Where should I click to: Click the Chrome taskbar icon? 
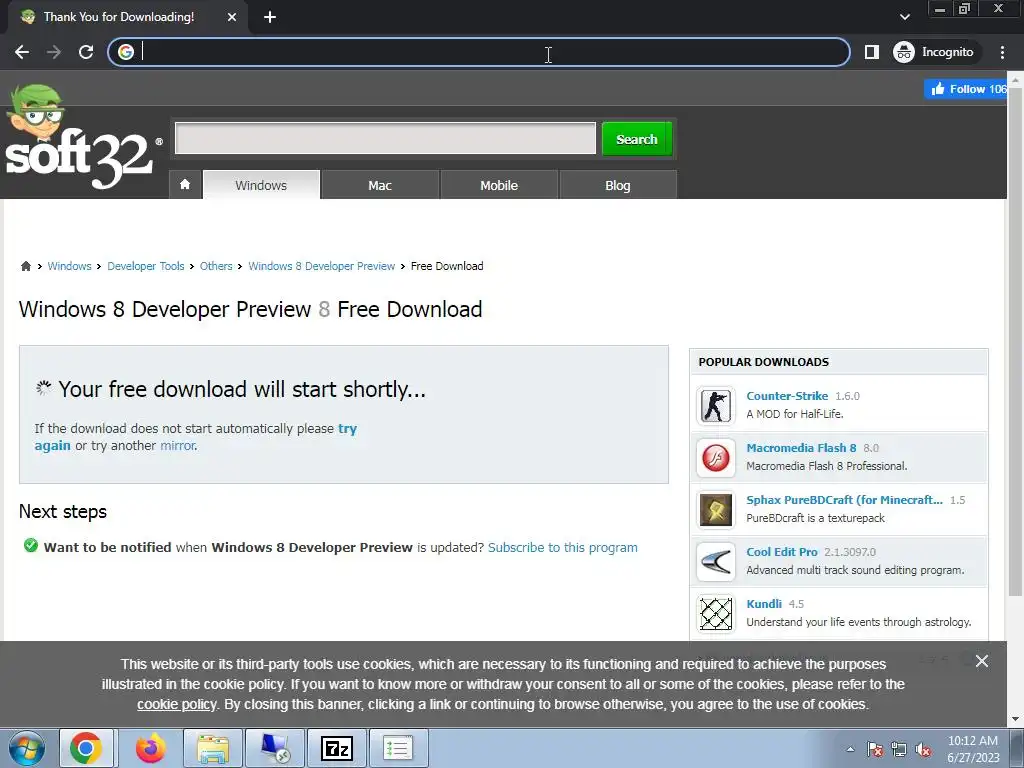pos(86,748)
